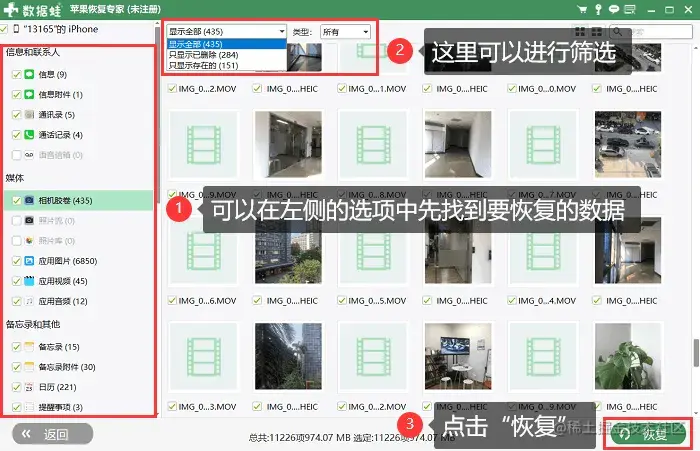Select the 应用视频 (45) category label
The width and height of the screenshot is (700, 451).
pos(63,281)
